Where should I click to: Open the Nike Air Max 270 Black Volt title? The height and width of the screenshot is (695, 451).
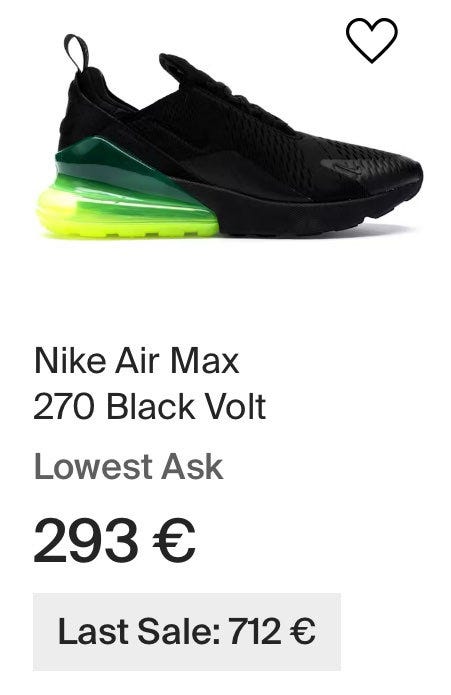150,383
